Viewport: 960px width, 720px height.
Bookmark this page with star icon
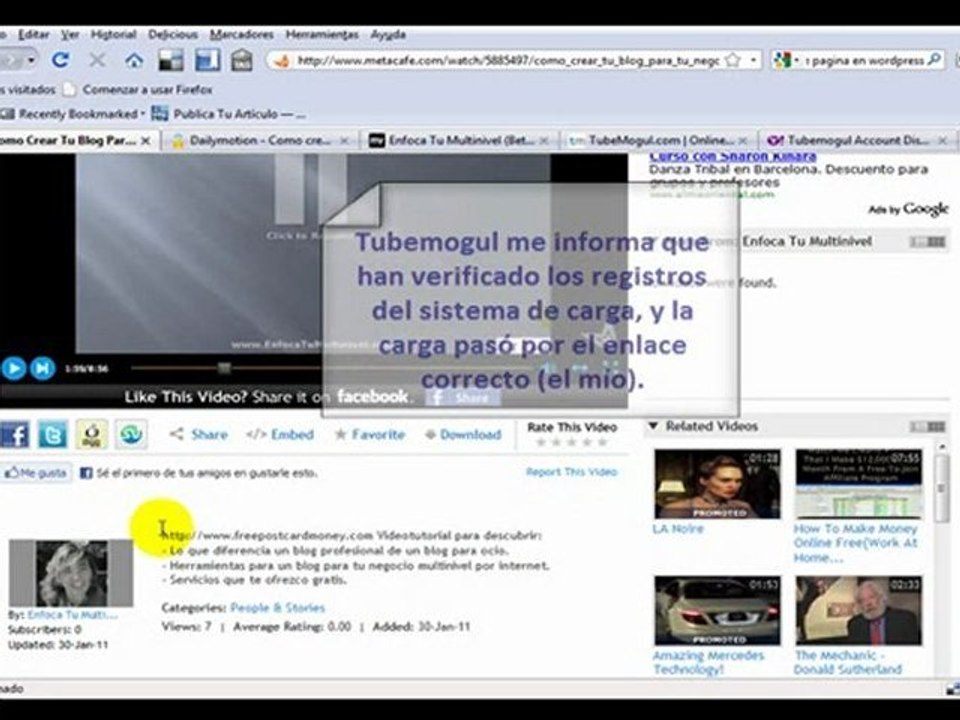click(733, 60)
